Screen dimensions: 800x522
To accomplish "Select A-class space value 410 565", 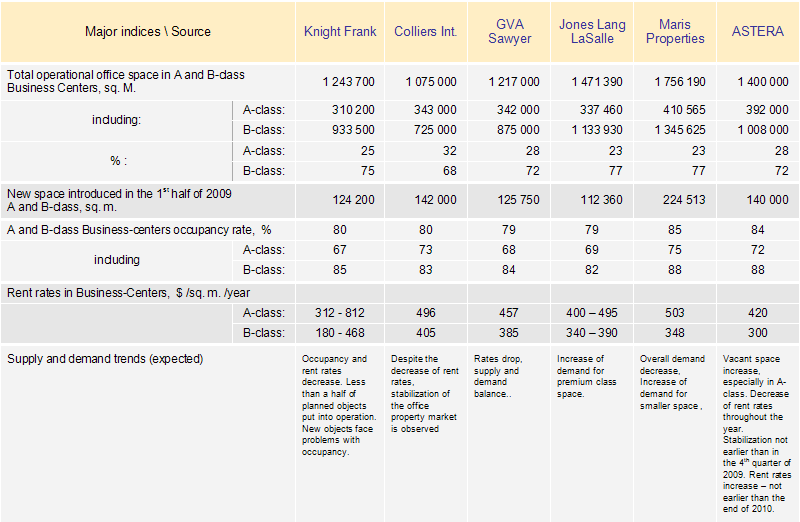I will click(x=684, y=110).
